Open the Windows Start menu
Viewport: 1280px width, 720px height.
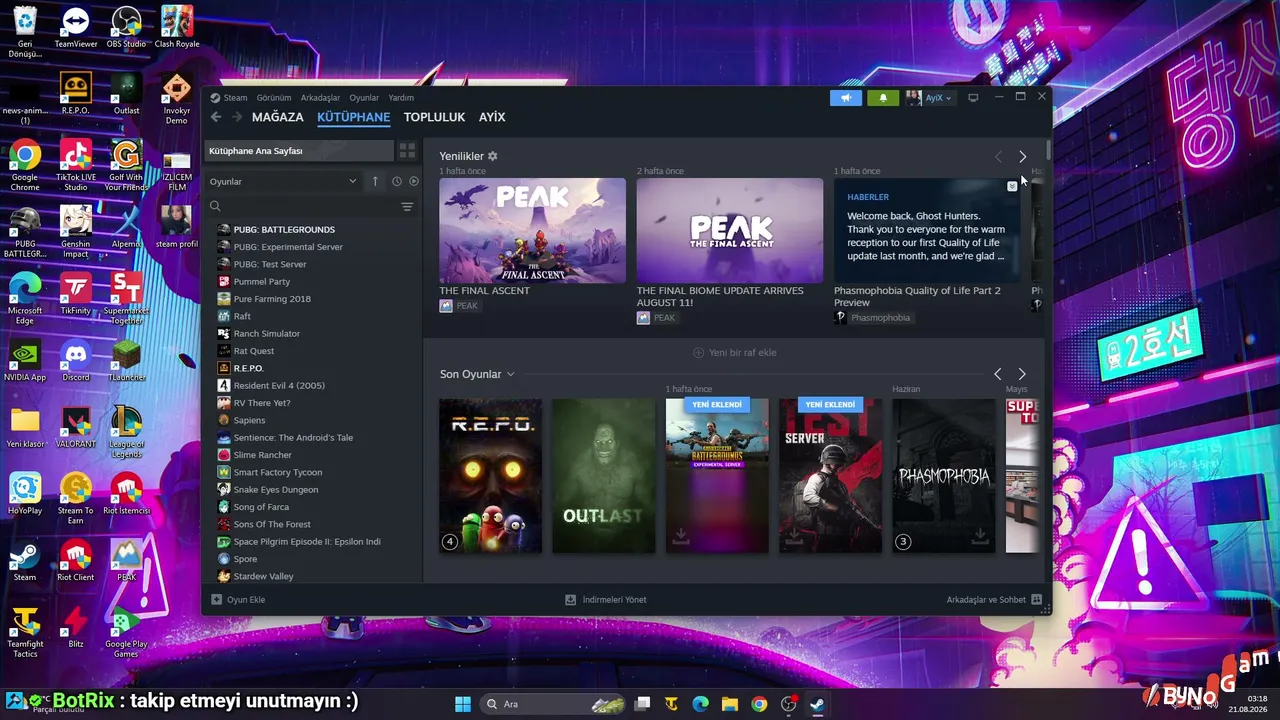(463, 704)
